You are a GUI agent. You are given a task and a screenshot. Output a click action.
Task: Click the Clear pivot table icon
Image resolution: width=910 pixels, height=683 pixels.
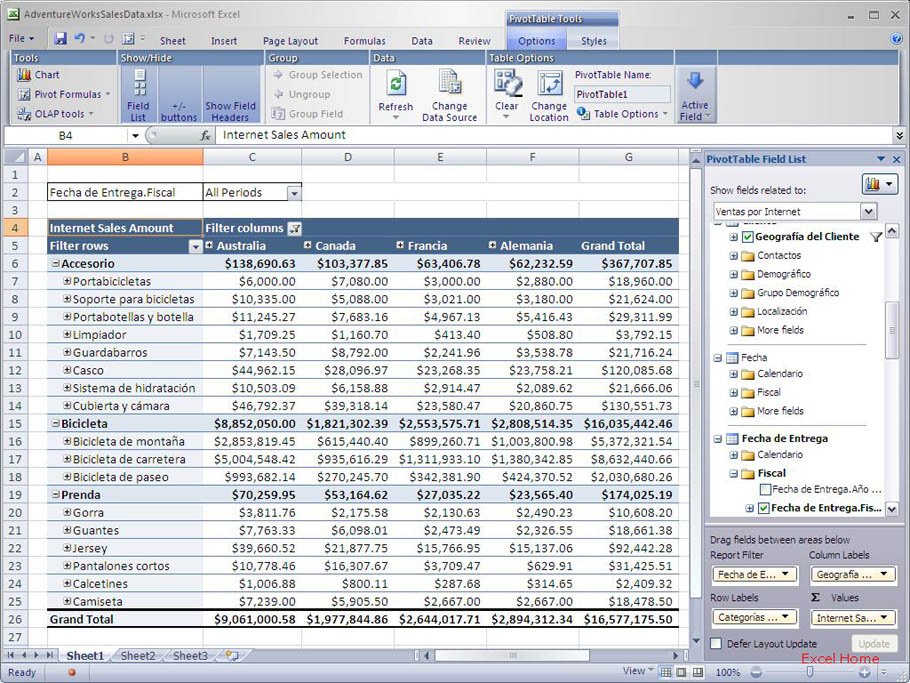[x=507, y=83]
